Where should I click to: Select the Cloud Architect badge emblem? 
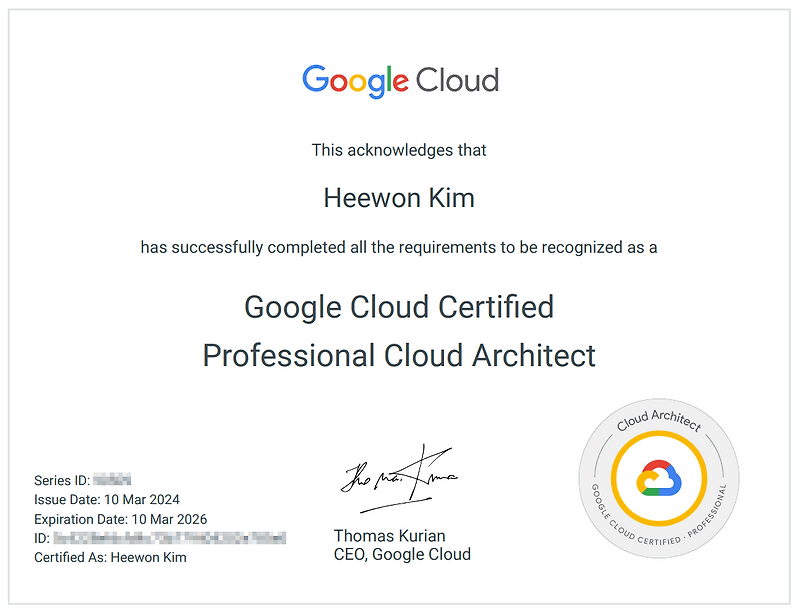point(660,480)
